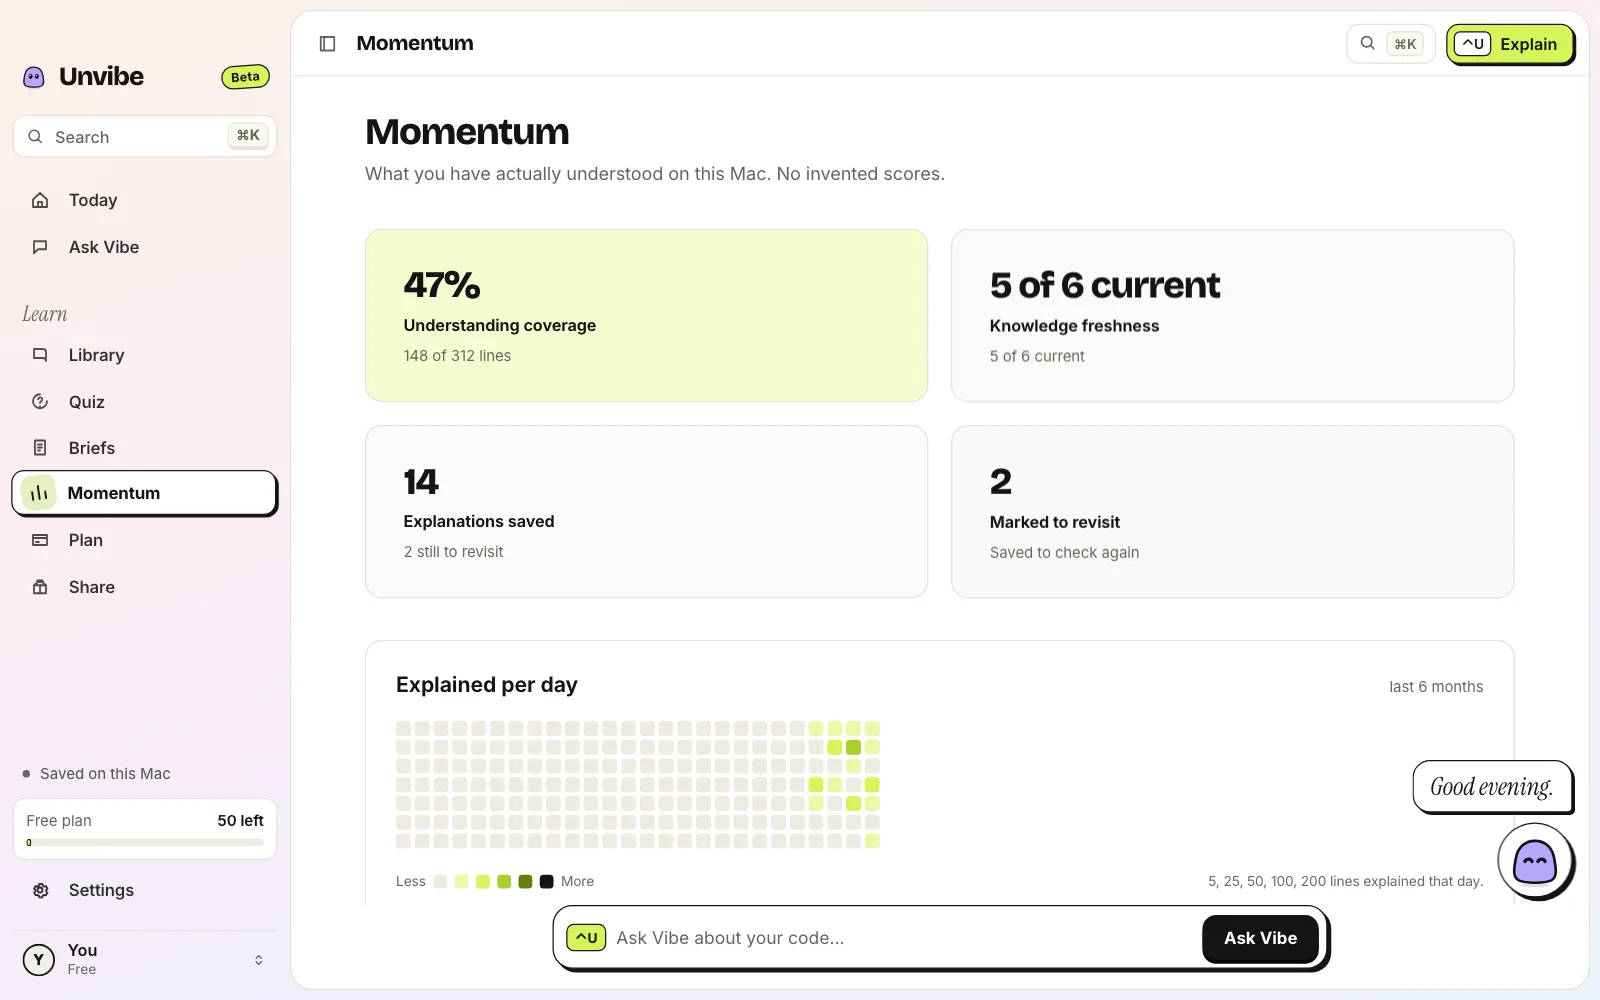
Task: Click the Ask Vibe chat bubble icon
Action: [40, 247]
